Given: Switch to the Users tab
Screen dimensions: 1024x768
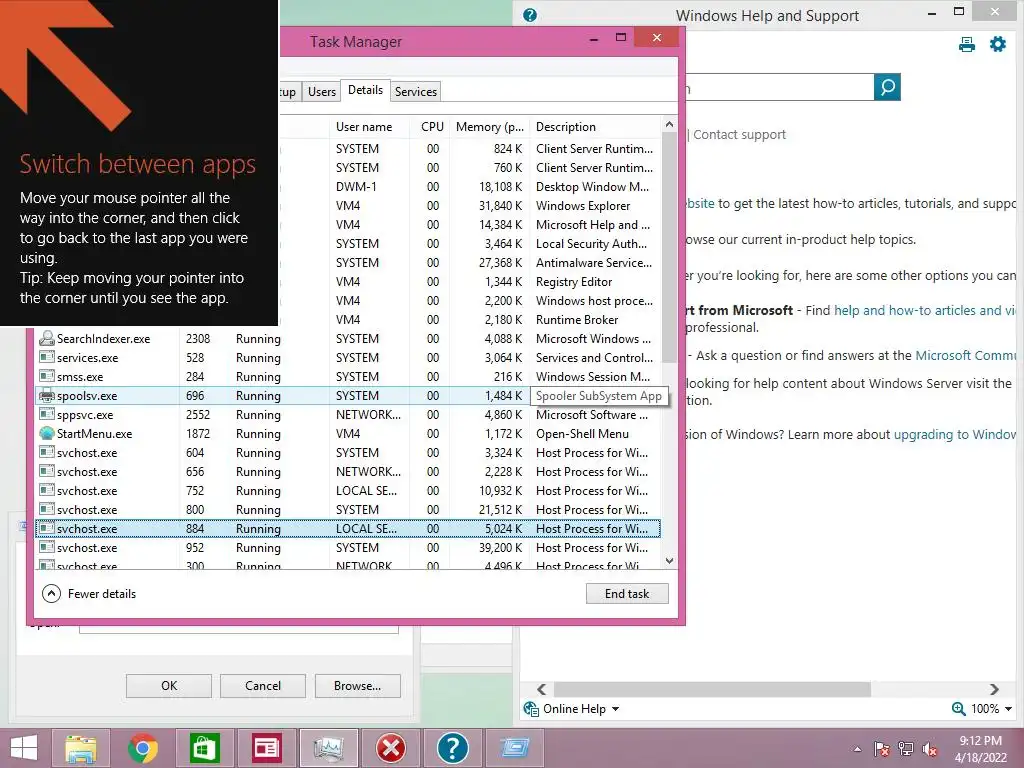Looking at the screenshot, I should coord(322,91).
